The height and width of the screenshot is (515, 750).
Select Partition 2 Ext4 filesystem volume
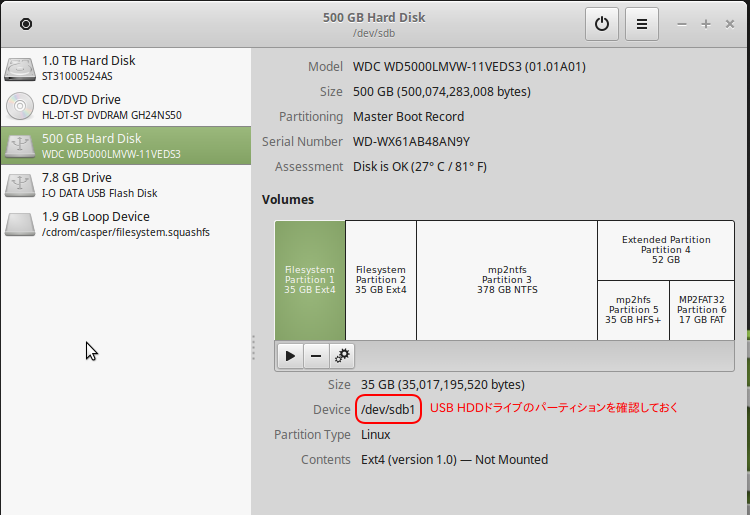pos(381,280)
